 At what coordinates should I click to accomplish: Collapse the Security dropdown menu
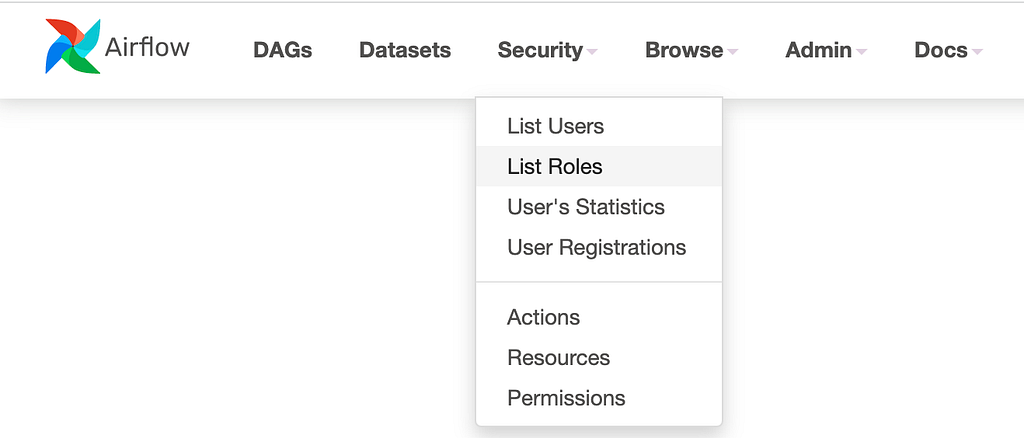[x=547, y=50]
